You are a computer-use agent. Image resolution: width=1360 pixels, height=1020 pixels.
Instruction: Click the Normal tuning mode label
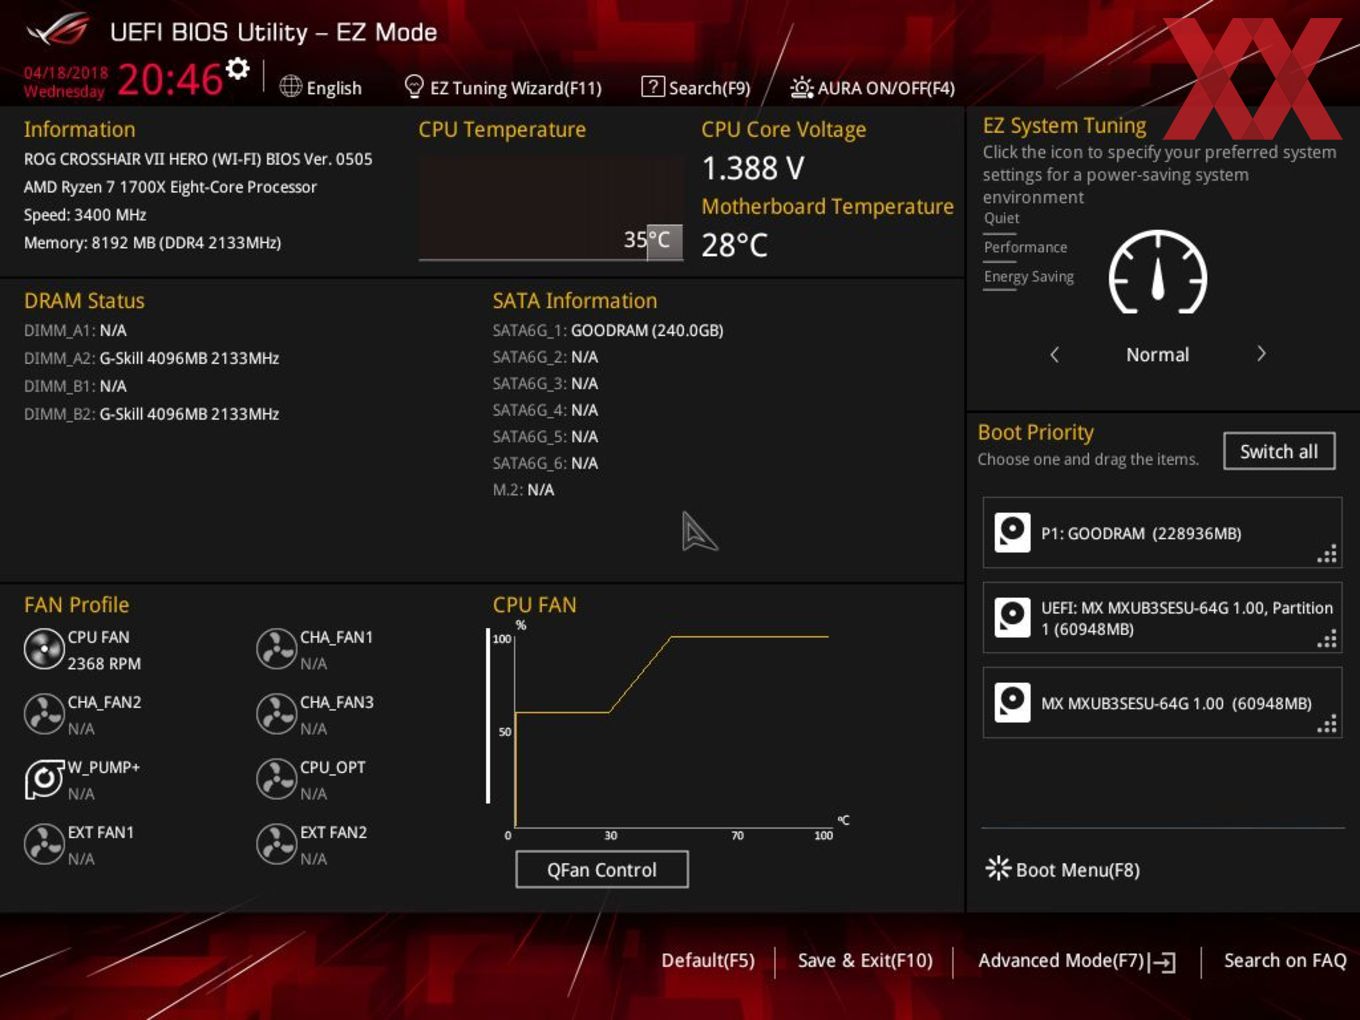[x=1158, y=355]
